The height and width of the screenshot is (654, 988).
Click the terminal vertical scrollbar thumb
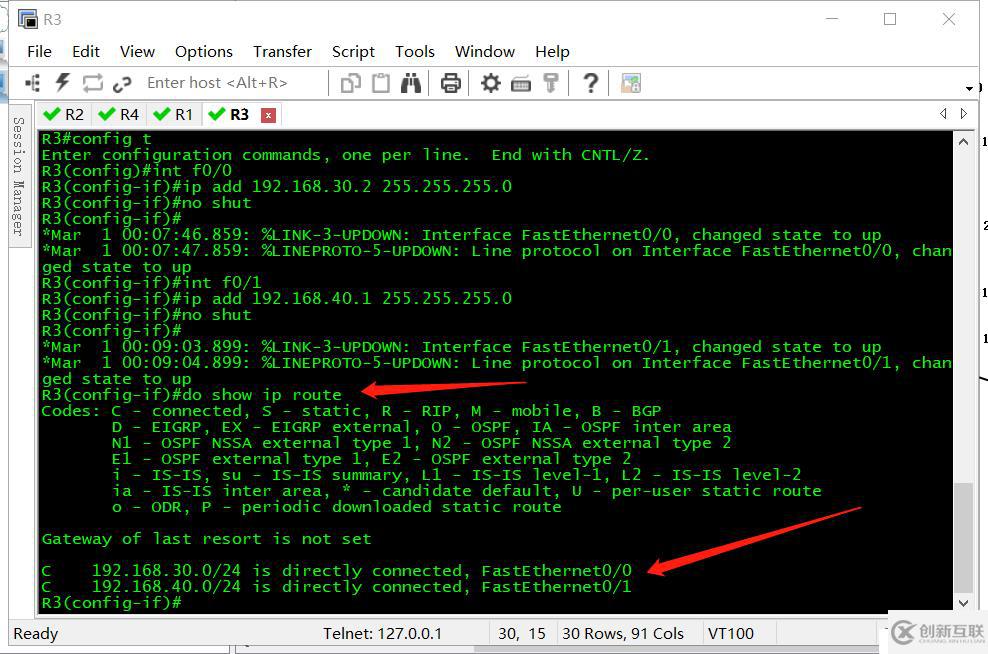coord(963,537)
